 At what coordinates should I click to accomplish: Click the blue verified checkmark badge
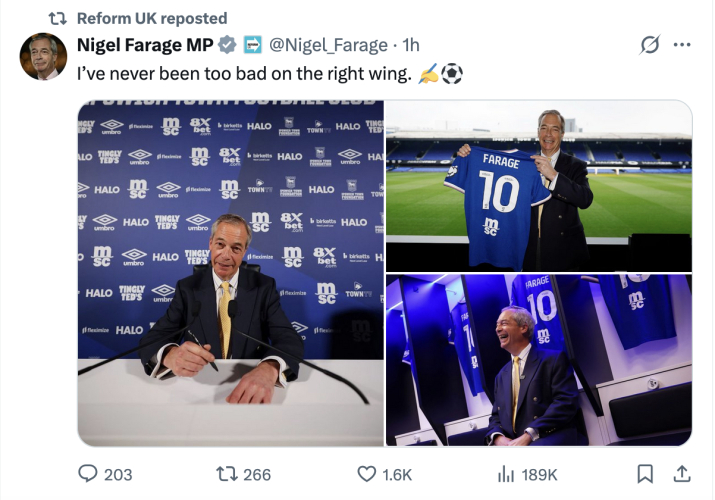click(x=228, y=45)
